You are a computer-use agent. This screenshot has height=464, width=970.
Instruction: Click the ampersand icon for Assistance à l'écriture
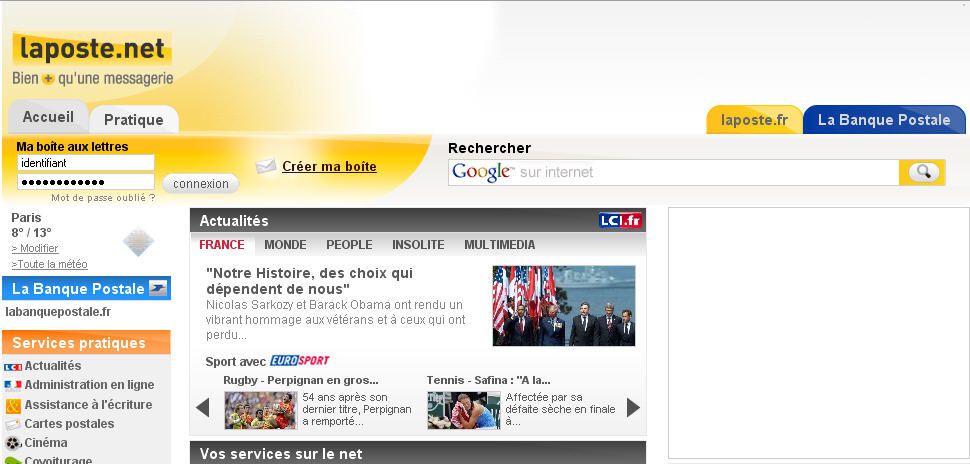coord(13,406)
